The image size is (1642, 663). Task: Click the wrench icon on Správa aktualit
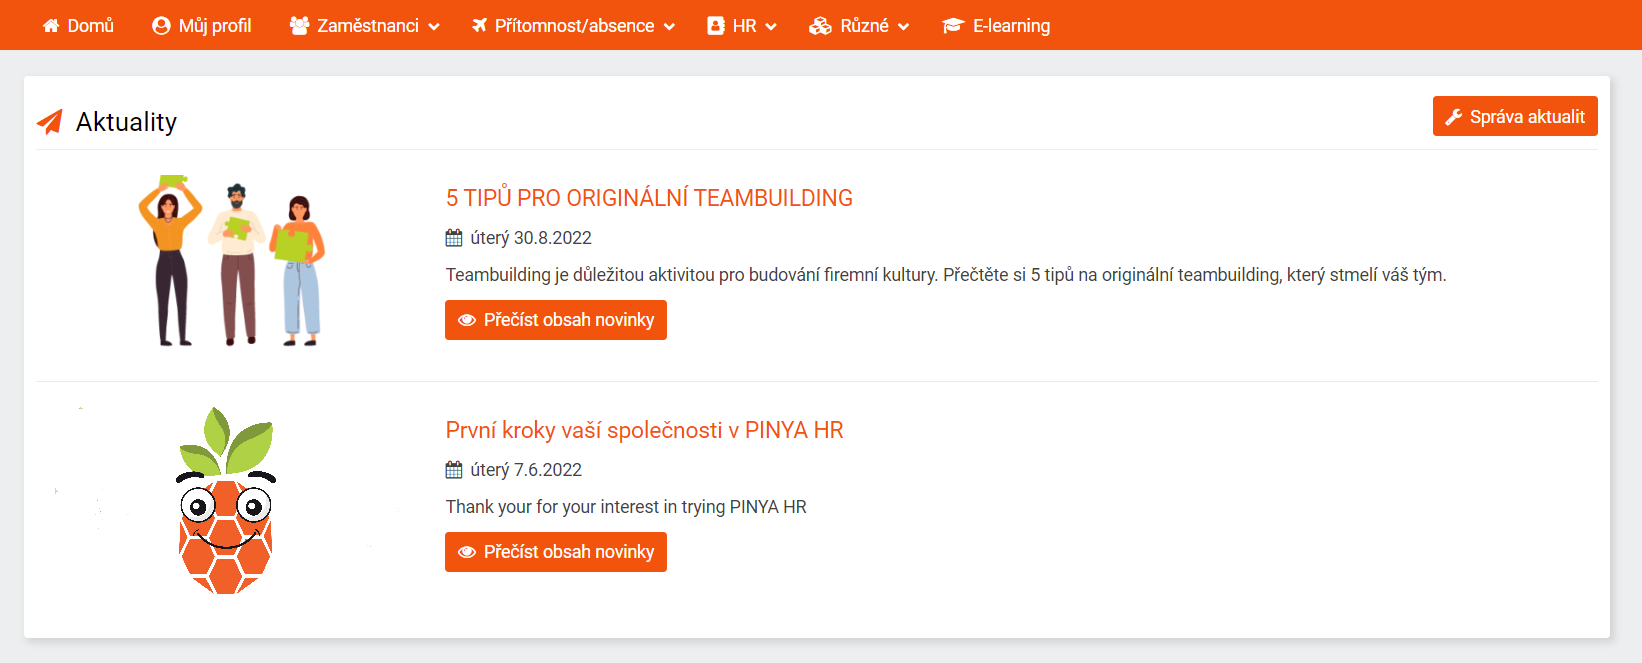coord(1454,117)
